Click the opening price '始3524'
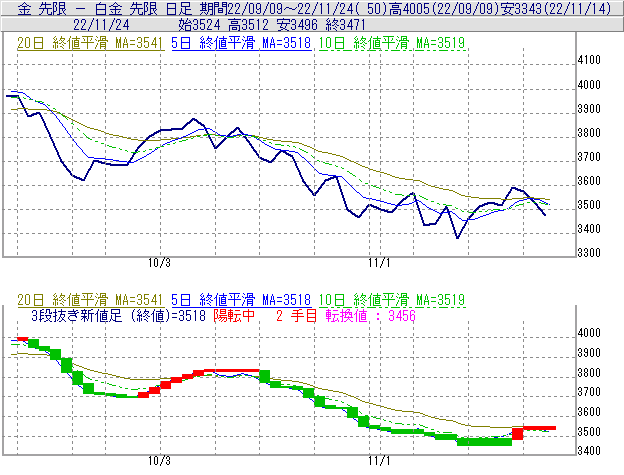Image resolution: width=624 pixels, height=475 pixels. tap(199, 25)
